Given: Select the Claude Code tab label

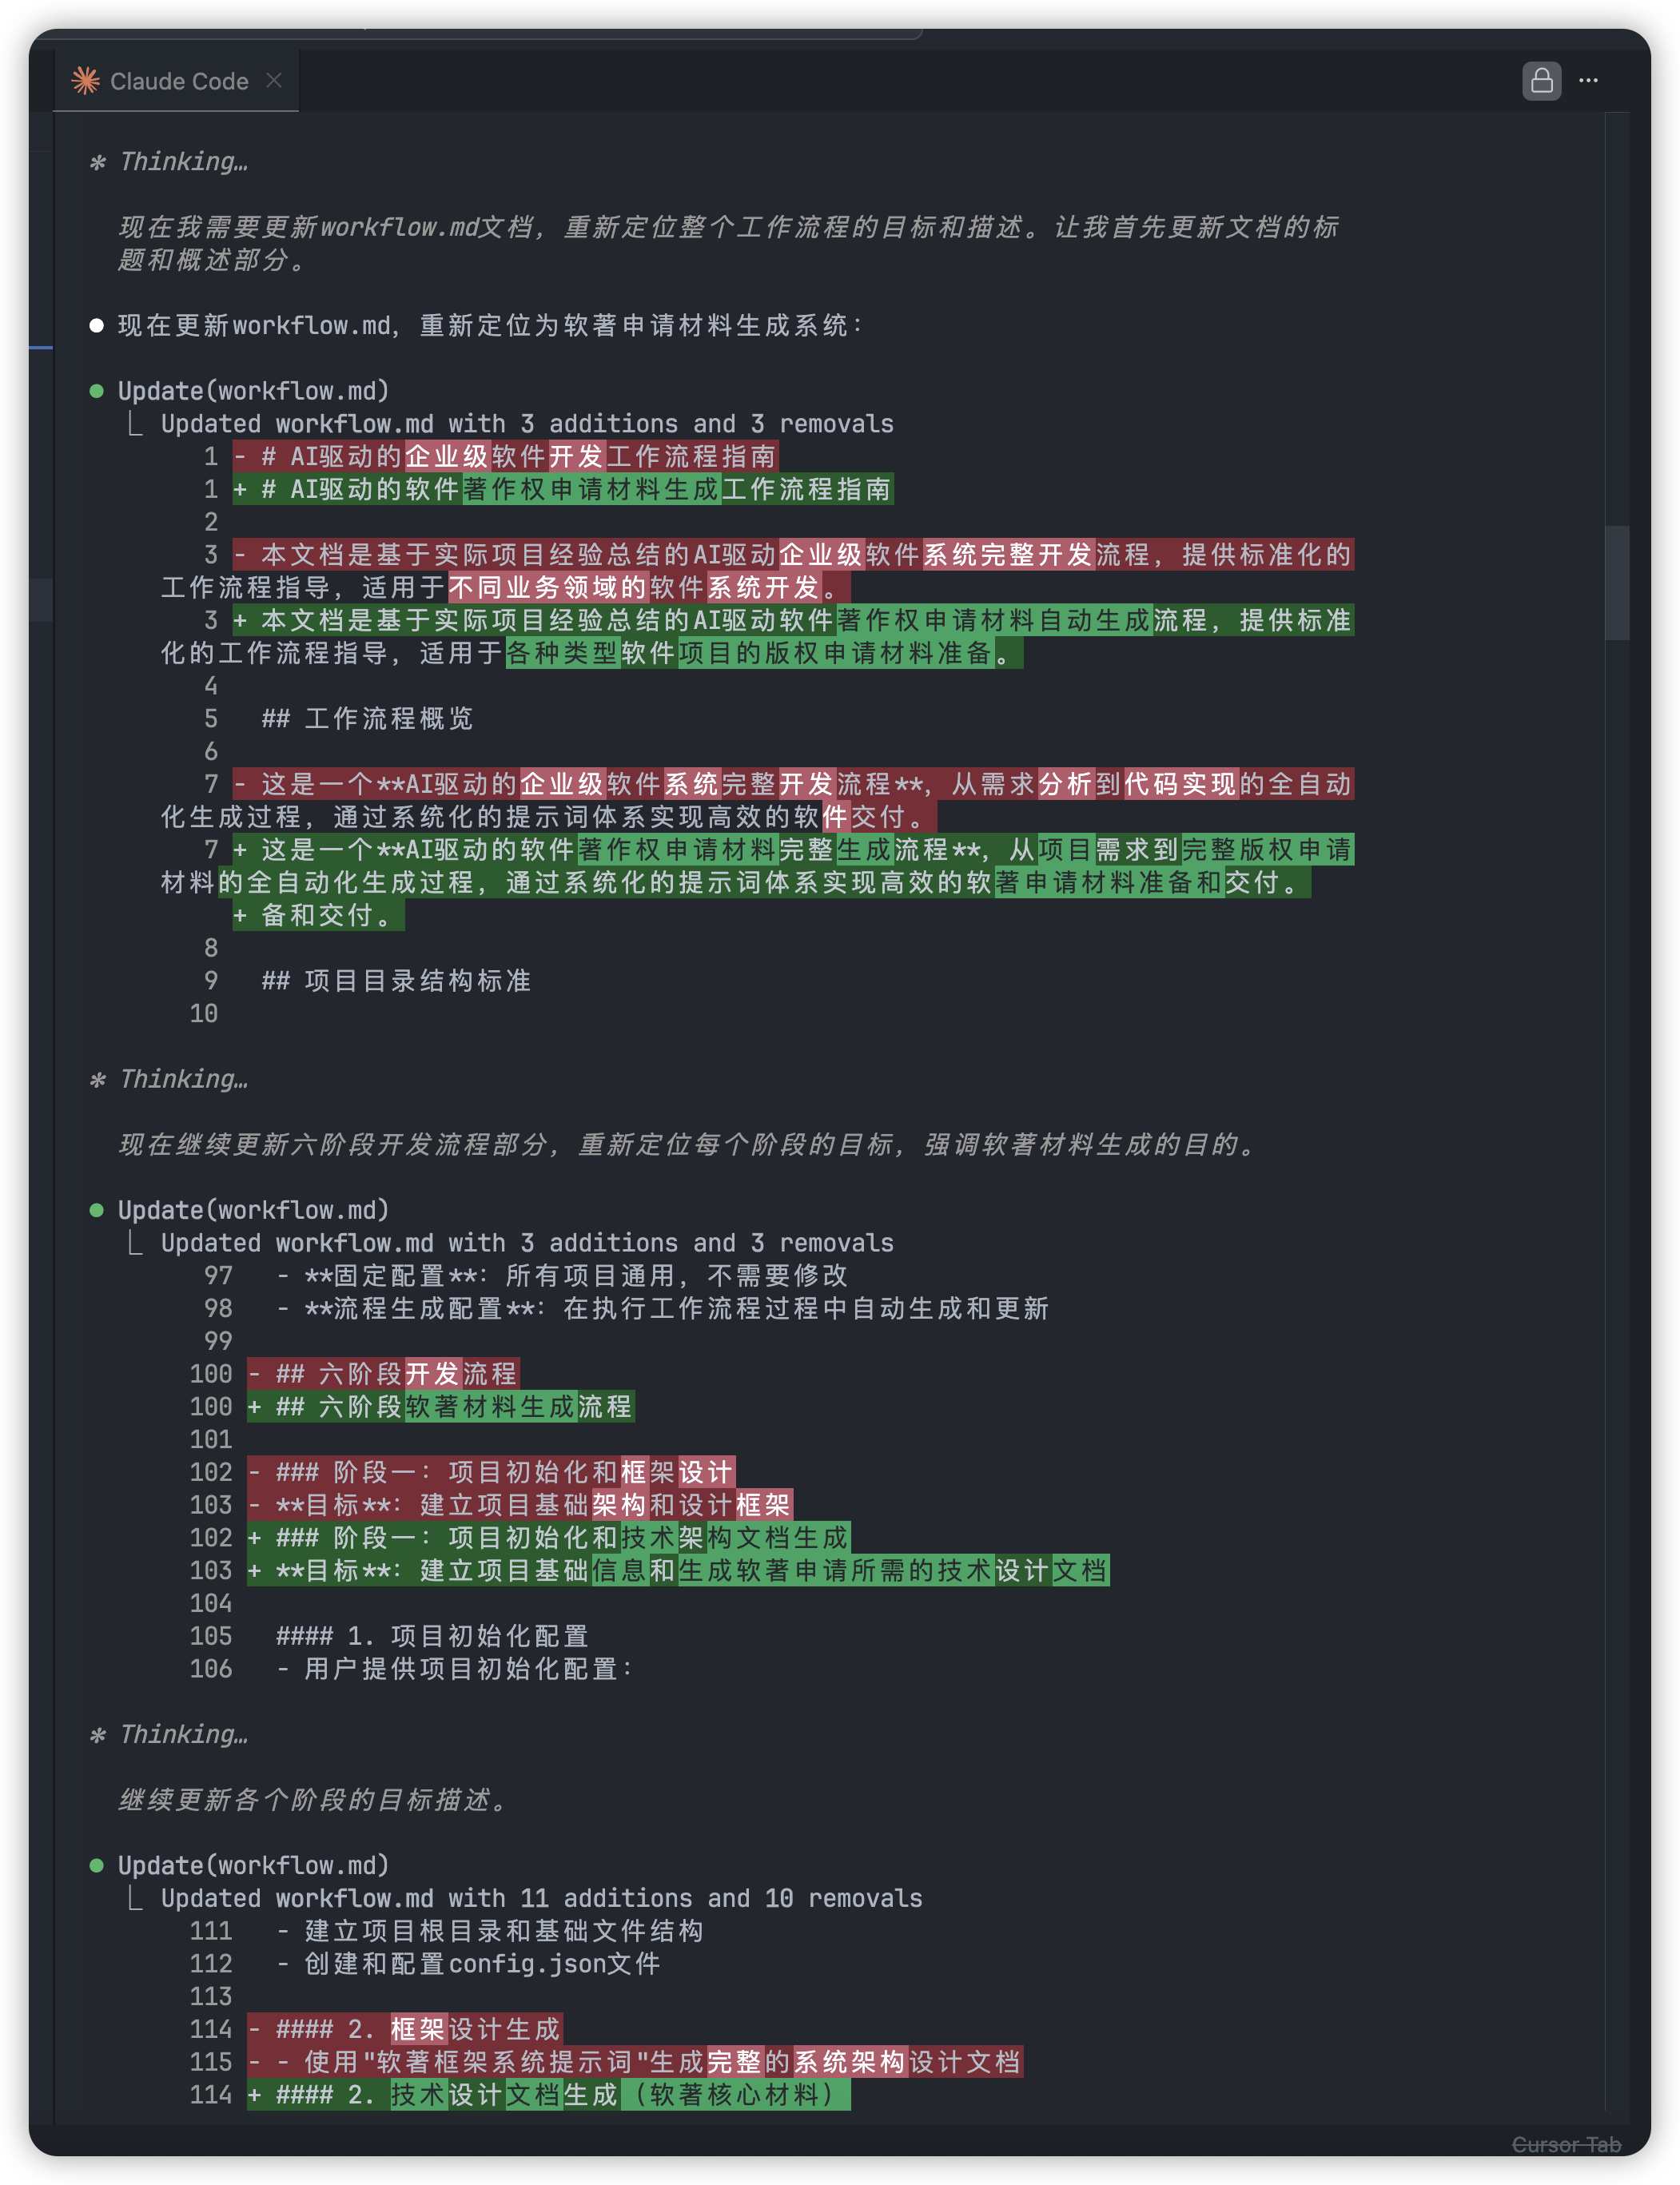Looking at the screenshot, I should (179, 81).
